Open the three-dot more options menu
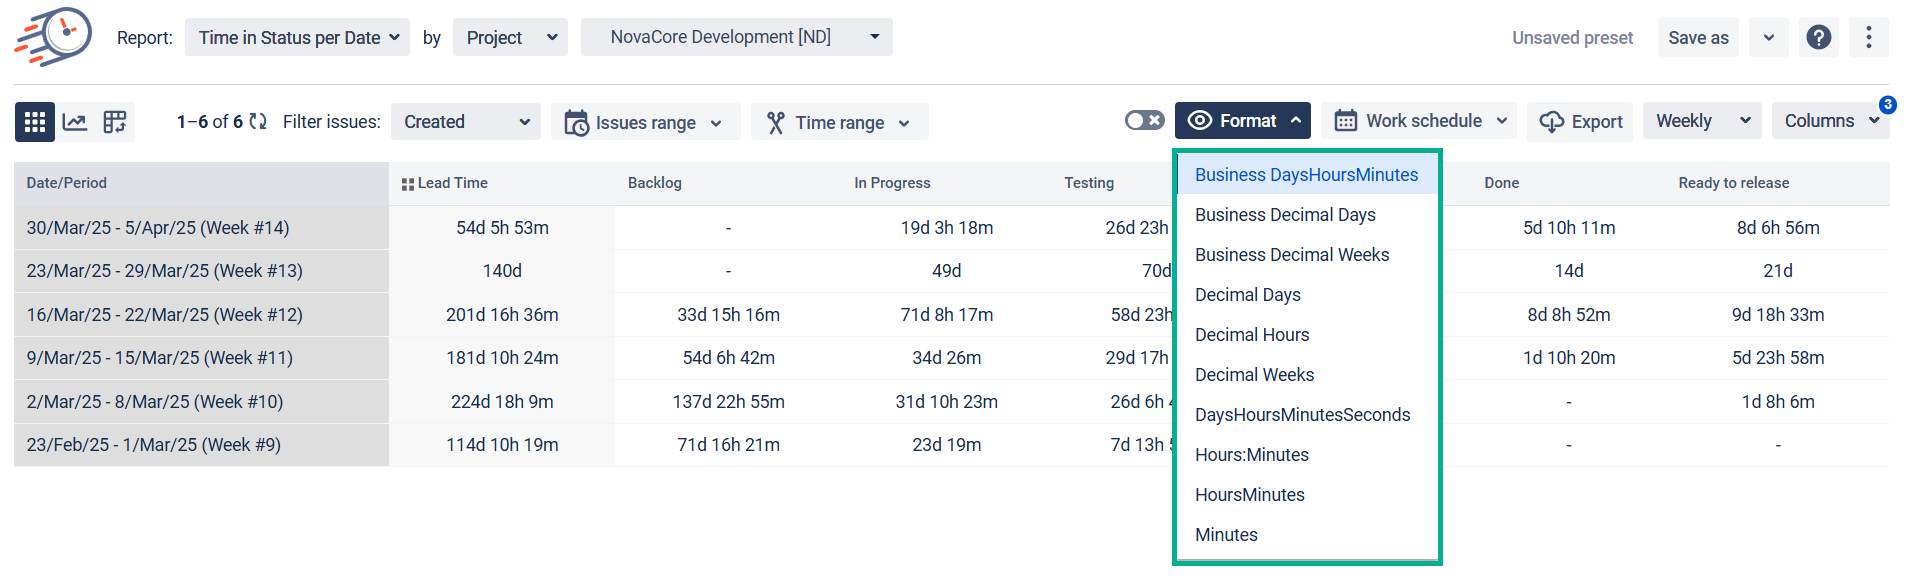The image size is (1908, 577). coord(1868,38)
